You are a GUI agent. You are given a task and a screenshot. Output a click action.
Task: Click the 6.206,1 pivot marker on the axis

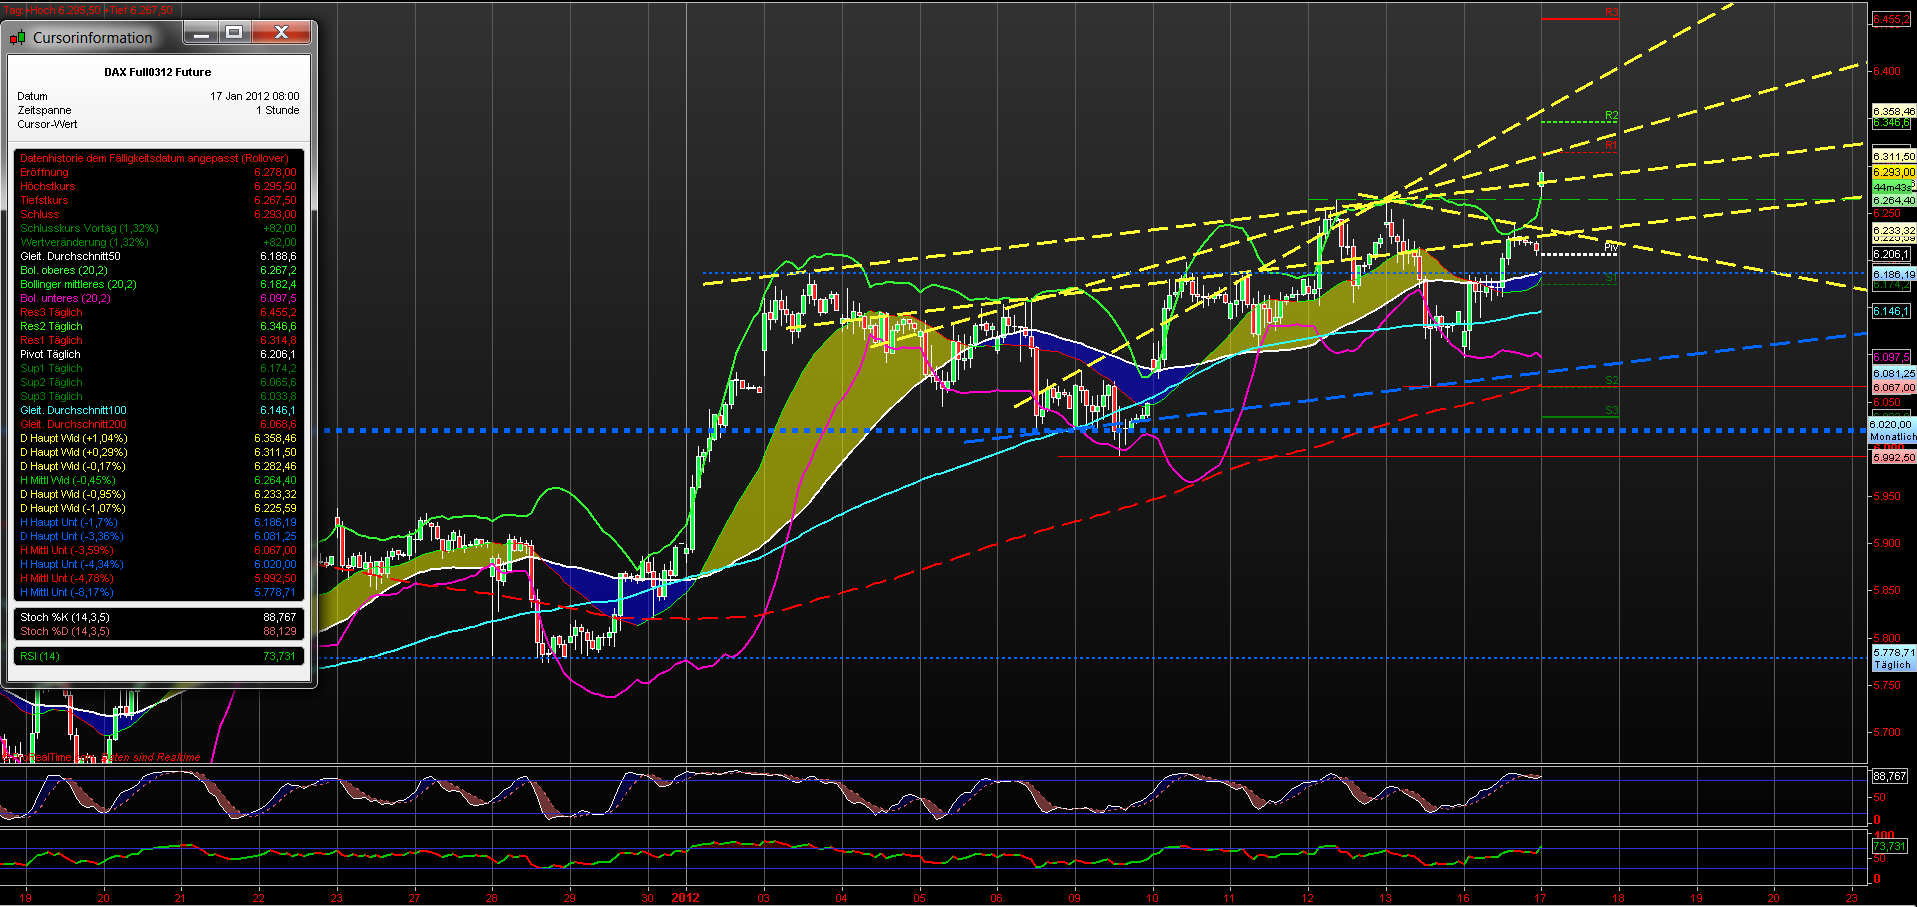click(1892, 254)
